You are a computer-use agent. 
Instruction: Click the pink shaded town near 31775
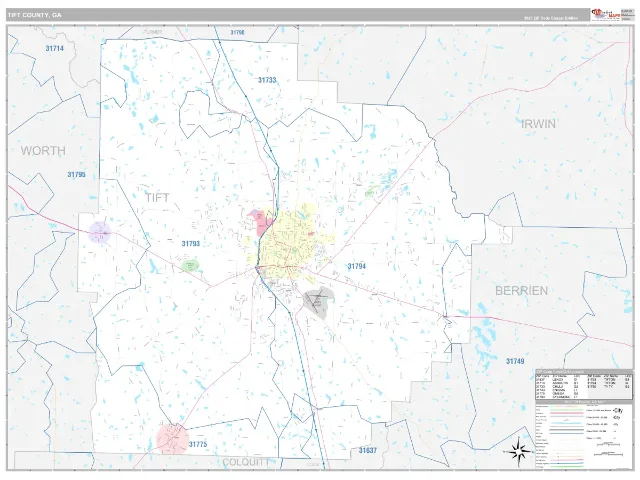(x=172, y=439)
